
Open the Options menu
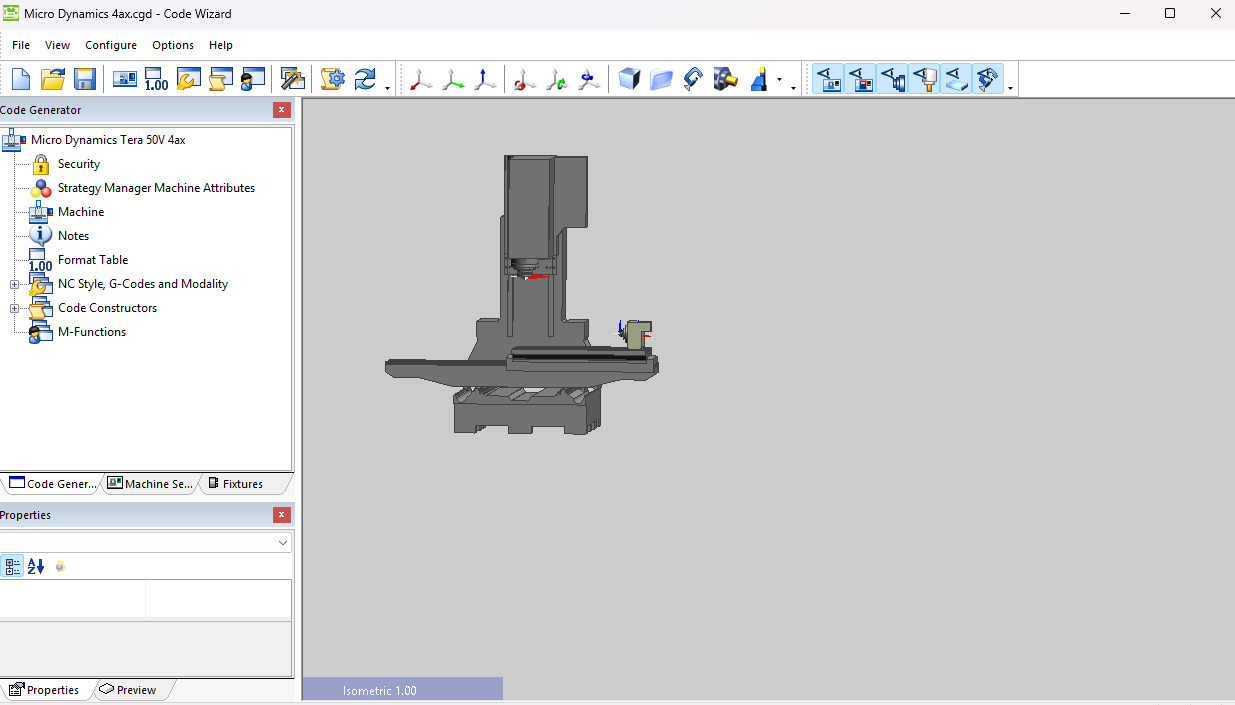coord(172,45)
